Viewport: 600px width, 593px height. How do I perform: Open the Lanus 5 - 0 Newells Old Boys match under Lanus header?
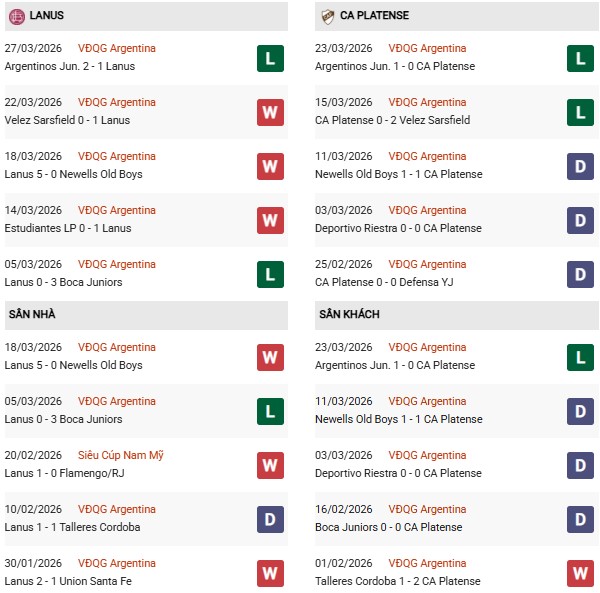pyautogui.click(x=73, y=174)
